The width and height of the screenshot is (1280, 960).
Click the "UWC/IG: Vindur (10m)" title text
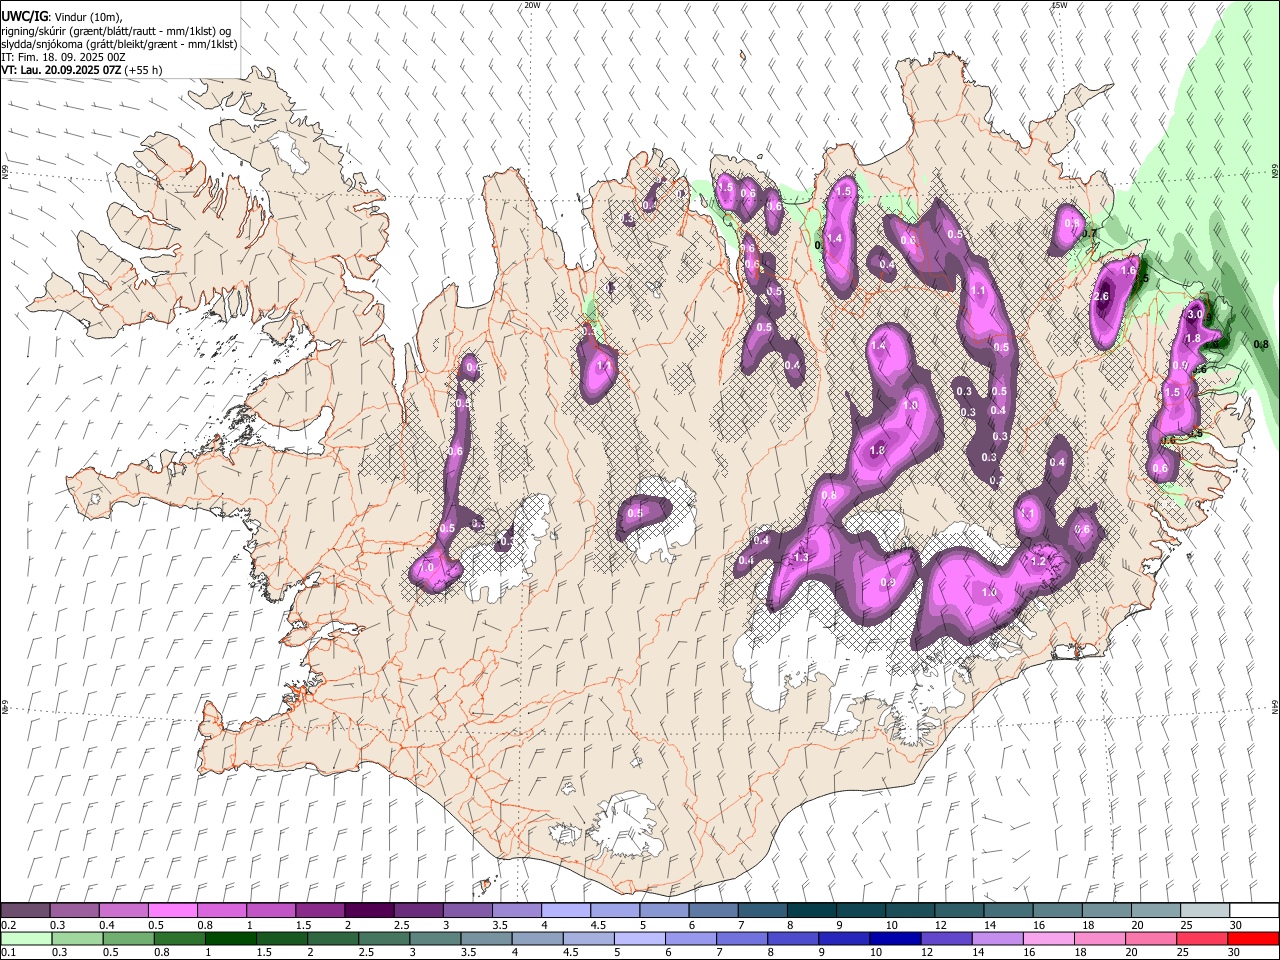pos(62,17)
